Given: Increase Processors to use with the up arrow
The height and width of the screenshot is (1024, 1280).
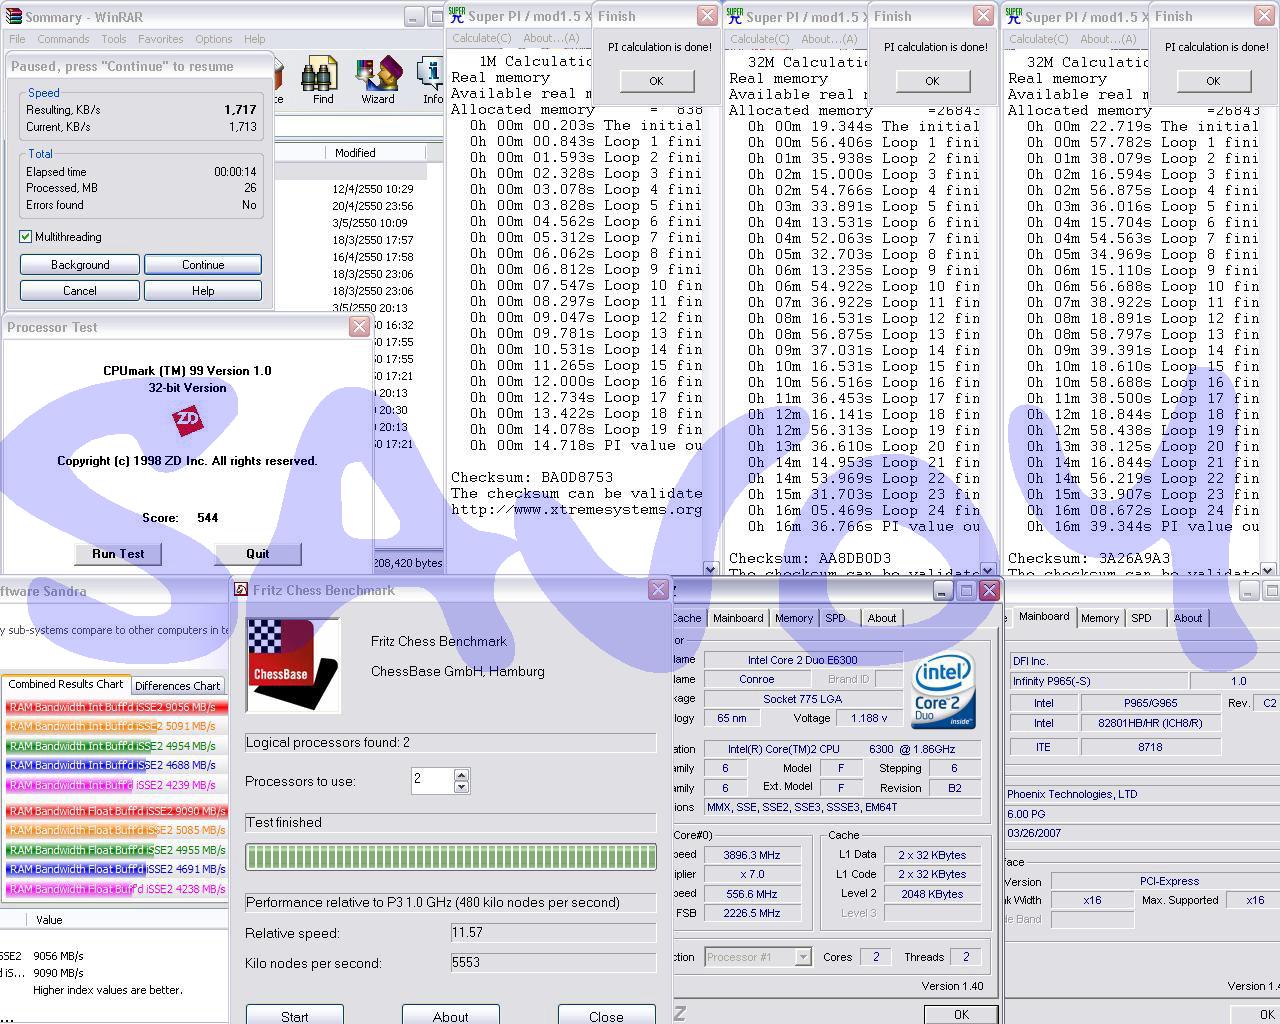Looking at the screenshot, I should 461,775.
